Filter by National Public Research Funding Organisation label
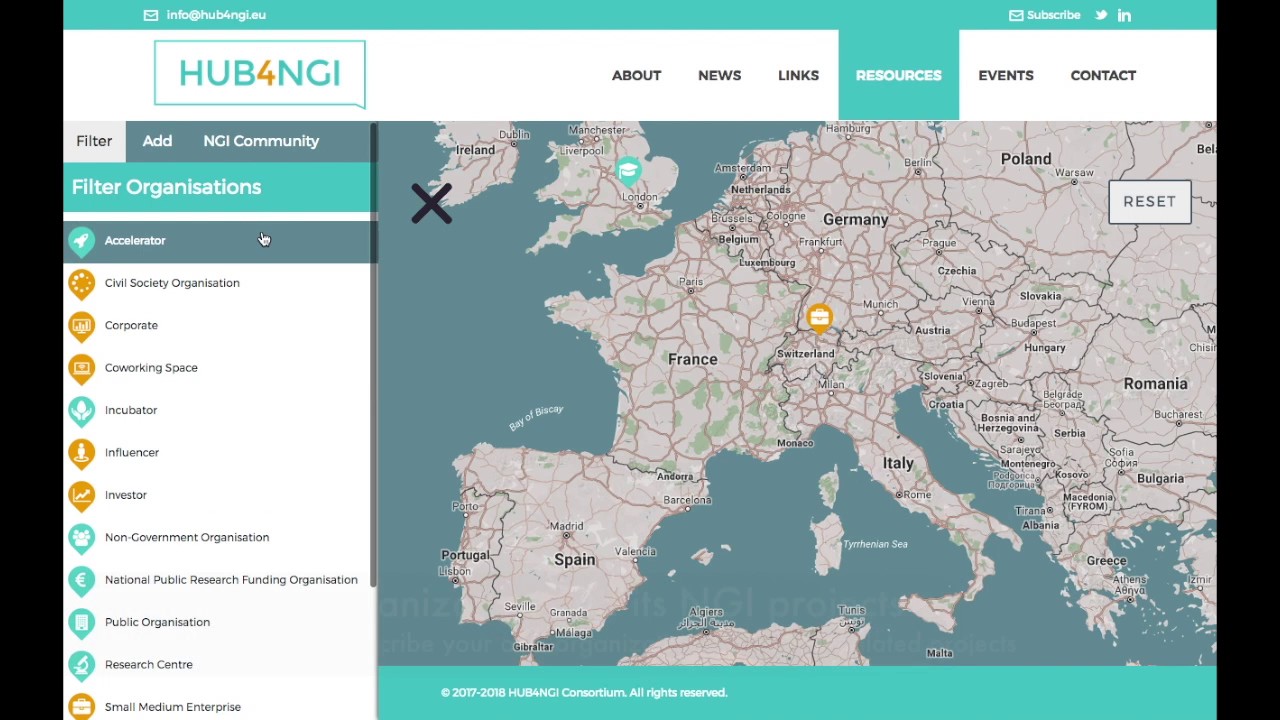 point(231,580)
